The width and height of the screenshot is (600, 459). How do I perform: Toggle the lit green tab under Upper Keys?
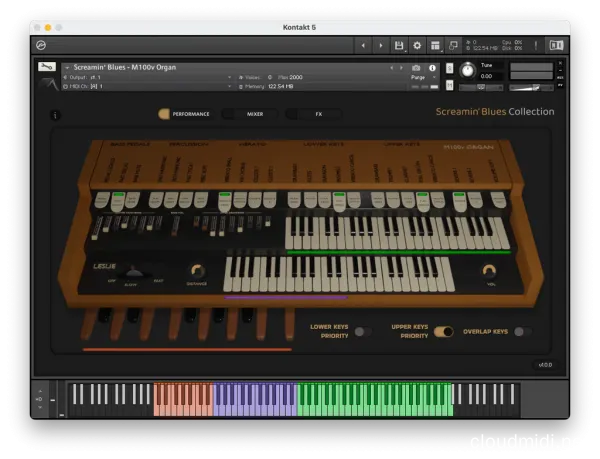pyautogui.click(x=423, y=202)
